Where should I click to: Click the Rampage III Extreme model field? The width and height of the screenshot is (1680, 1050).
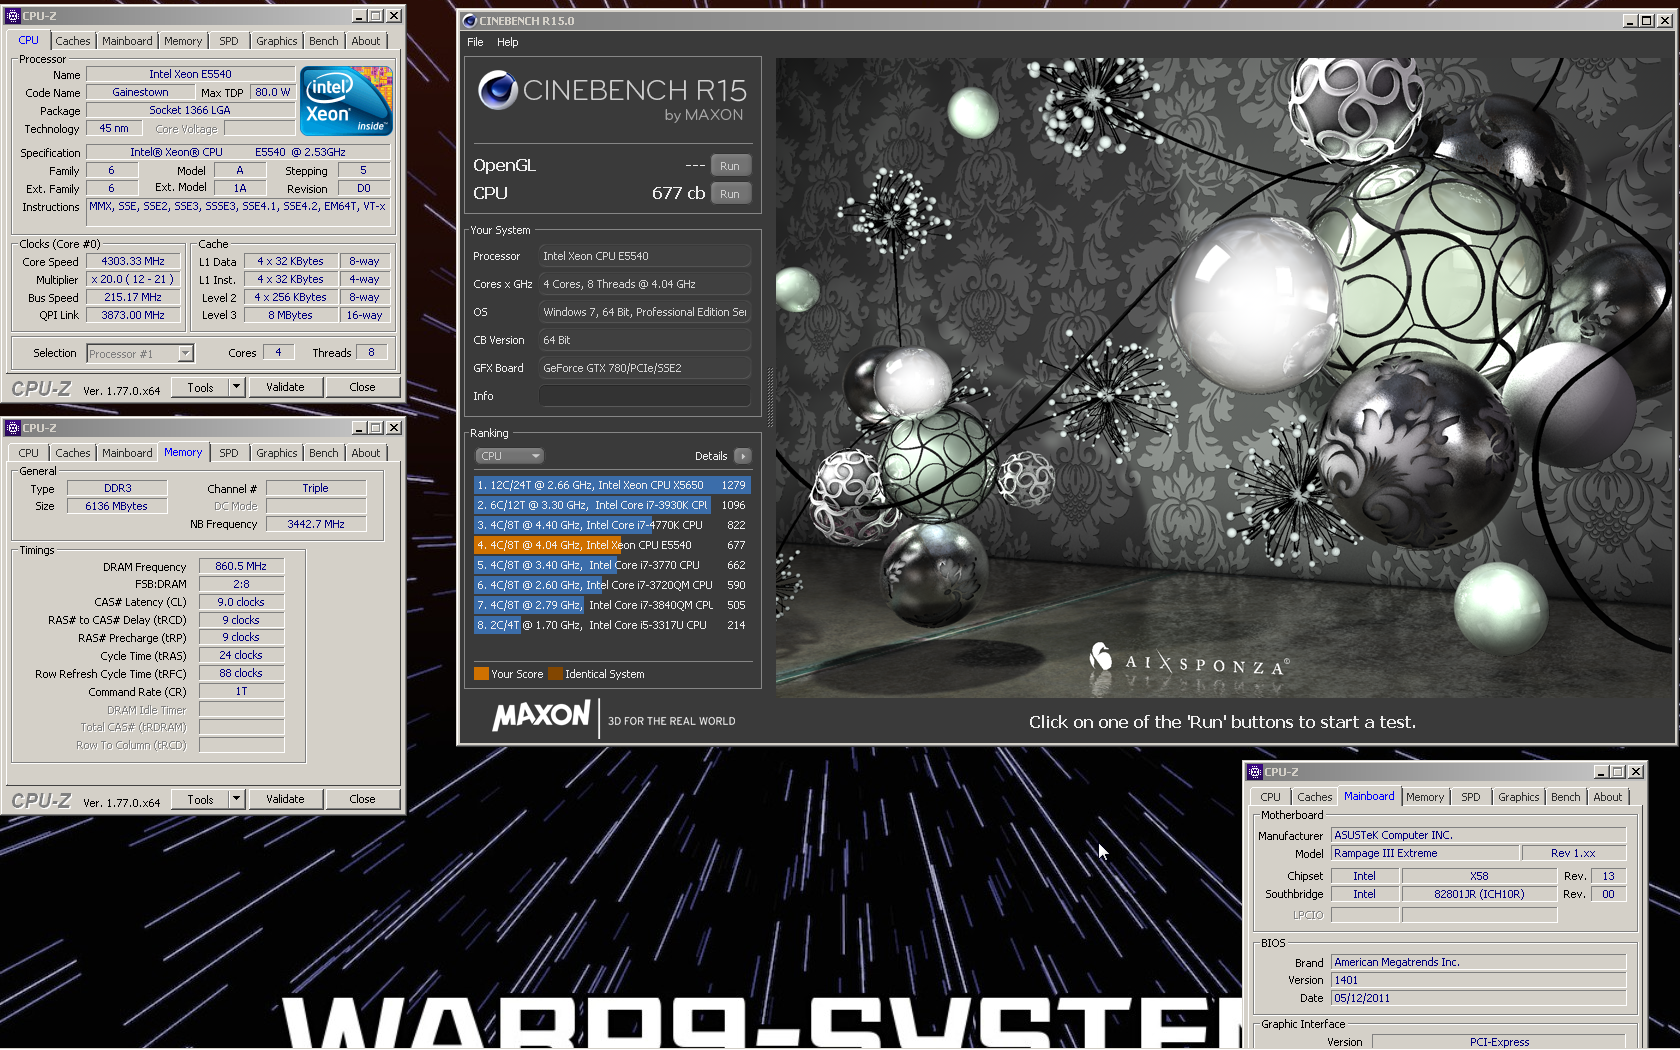coord(1424,853)
